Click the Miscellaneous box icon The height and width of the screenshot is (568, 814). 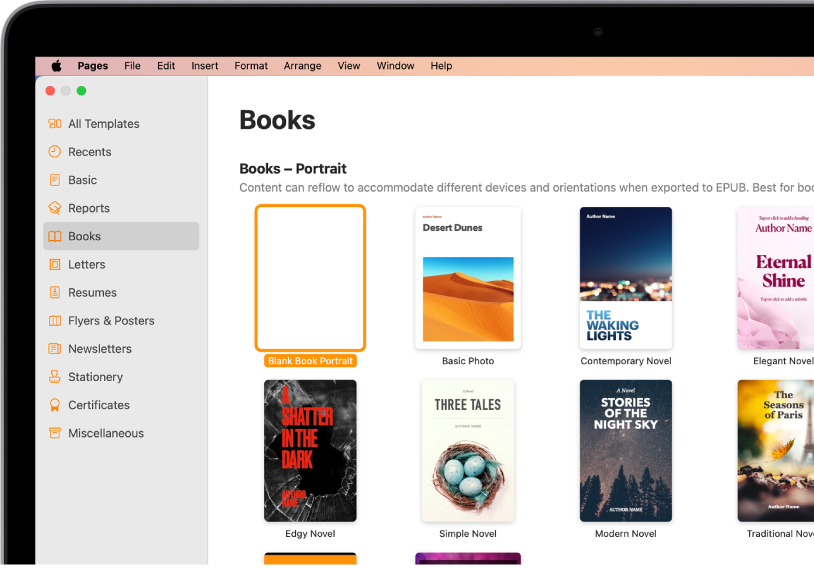tap(55, 433)
